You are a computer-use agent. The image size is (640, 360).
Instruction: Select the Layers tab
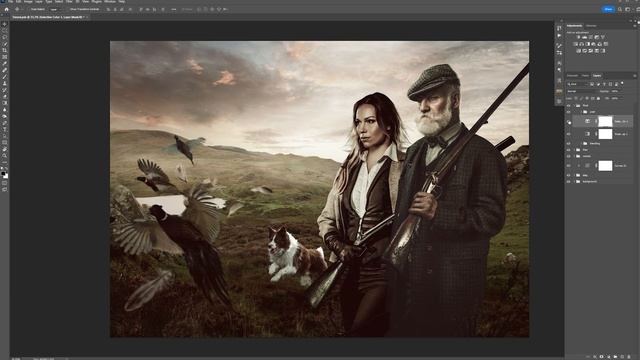point(597,76)
